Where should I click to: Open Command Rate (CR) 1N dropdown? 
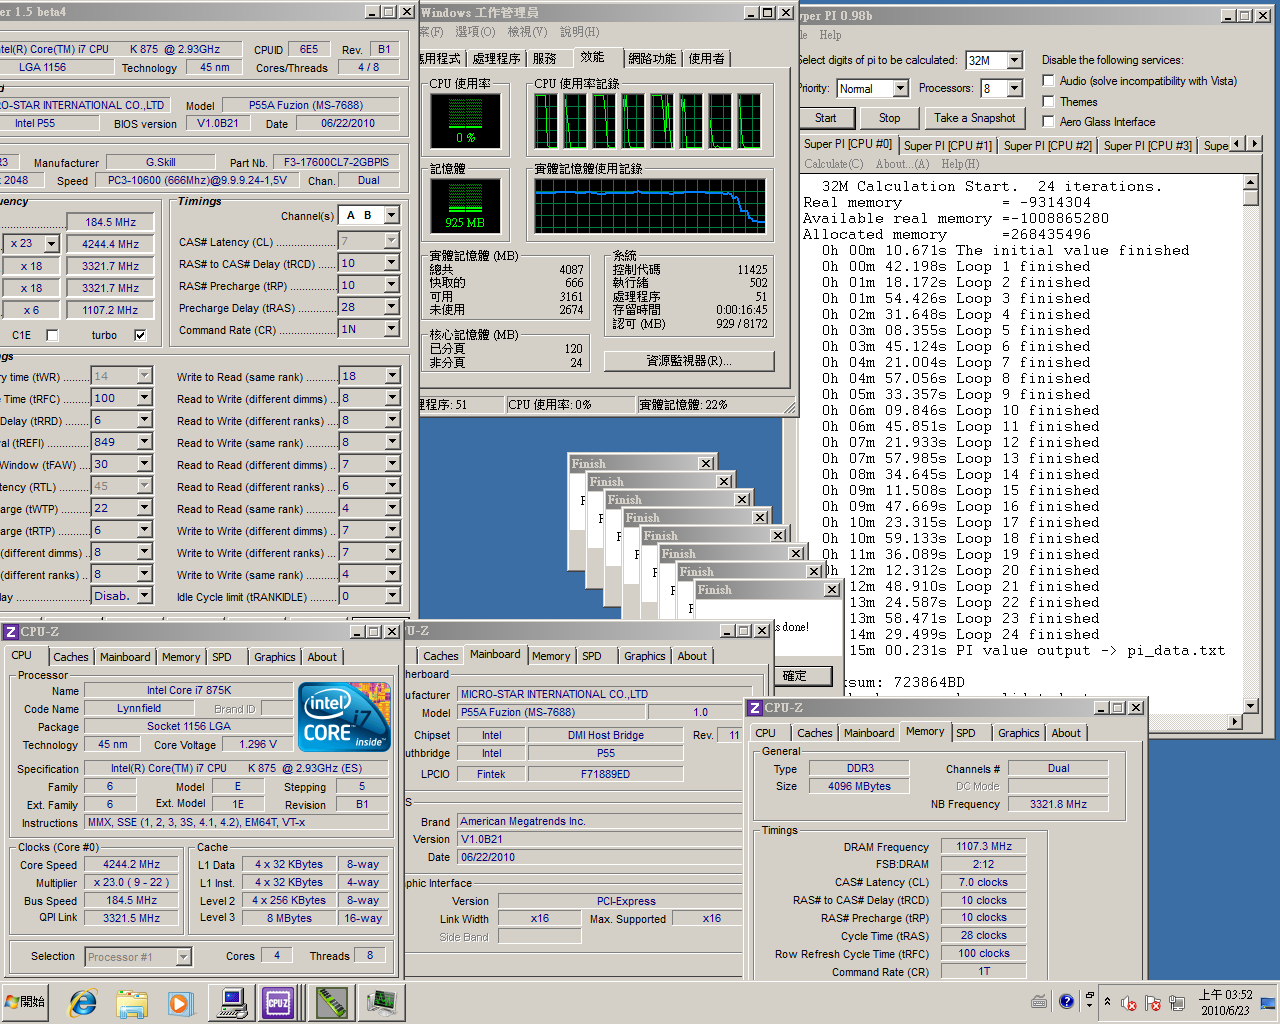(392, 329)
